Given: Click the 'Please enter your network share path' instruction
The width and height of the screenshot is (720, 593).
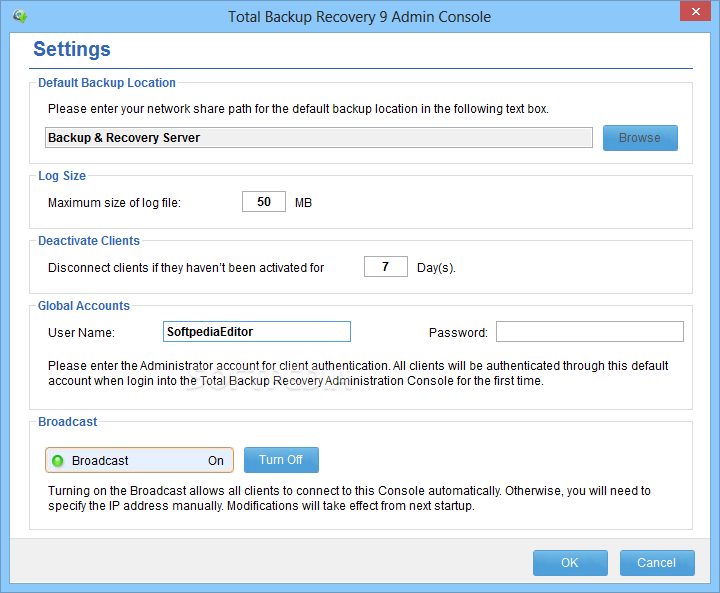Looking at the screenshot, I should point(298,109).
